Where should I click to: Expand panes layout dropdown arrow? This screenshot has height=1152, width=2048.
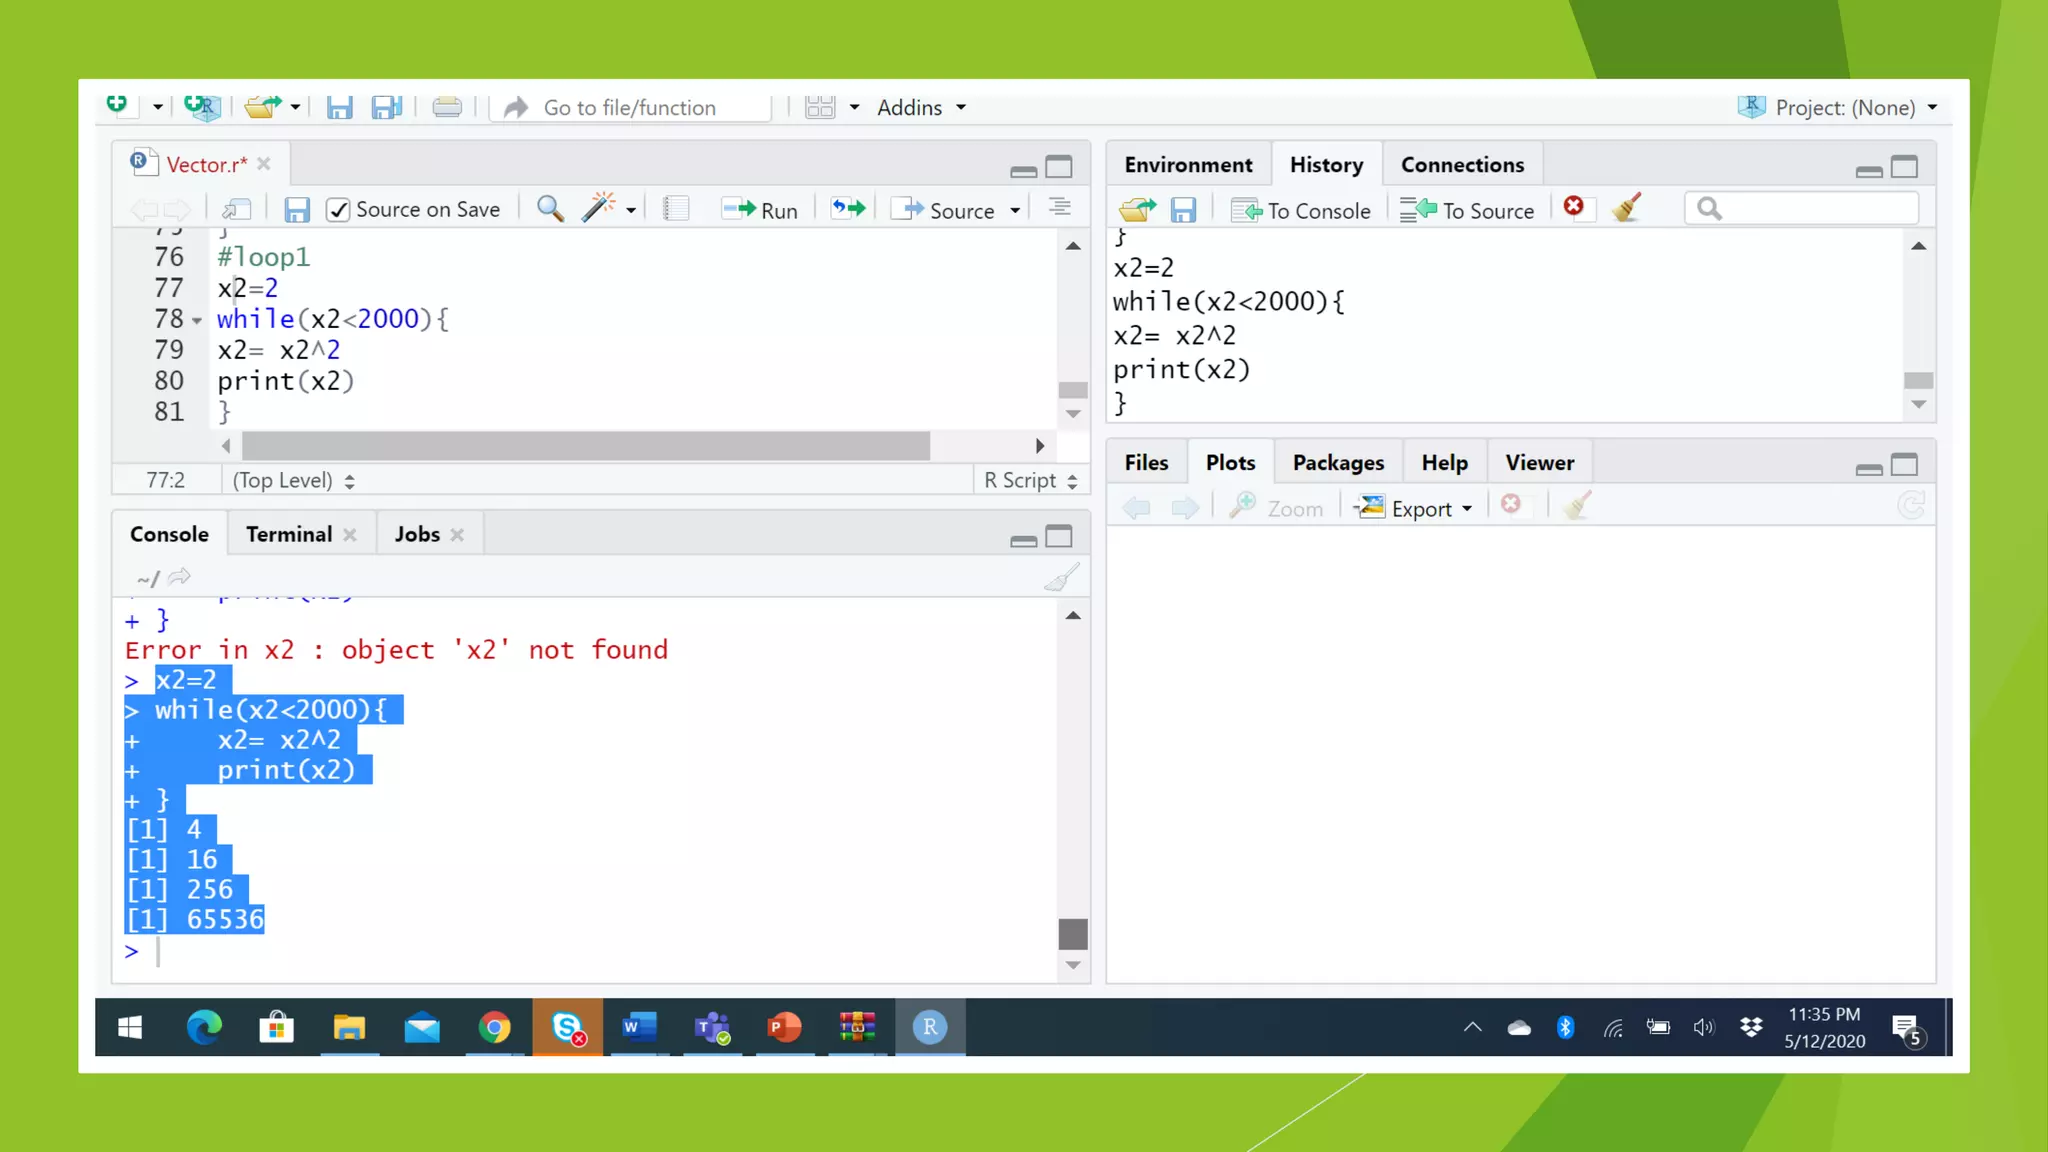pos(854,107)
